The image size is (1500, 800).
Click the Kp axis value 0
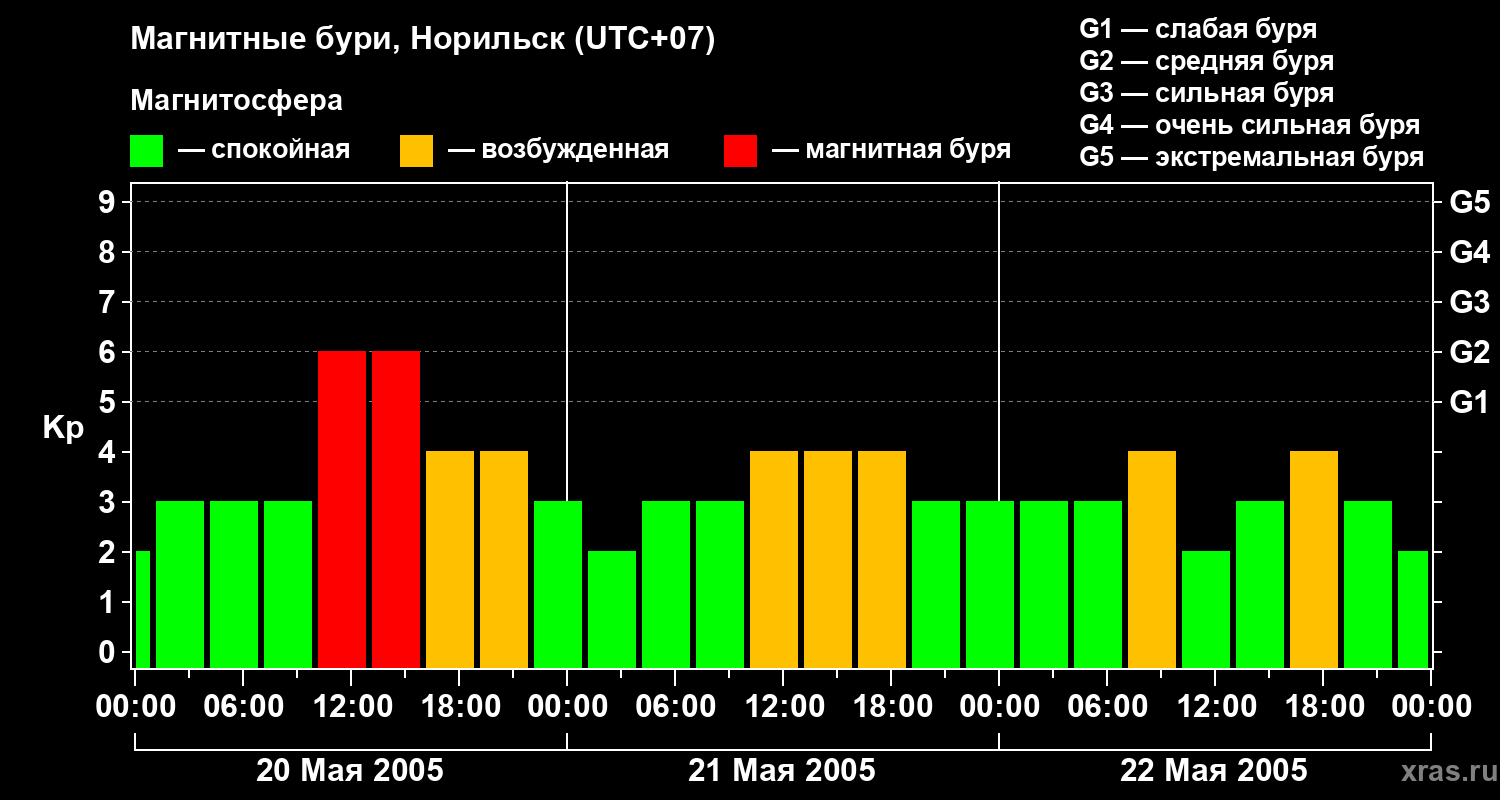[109, 652]
